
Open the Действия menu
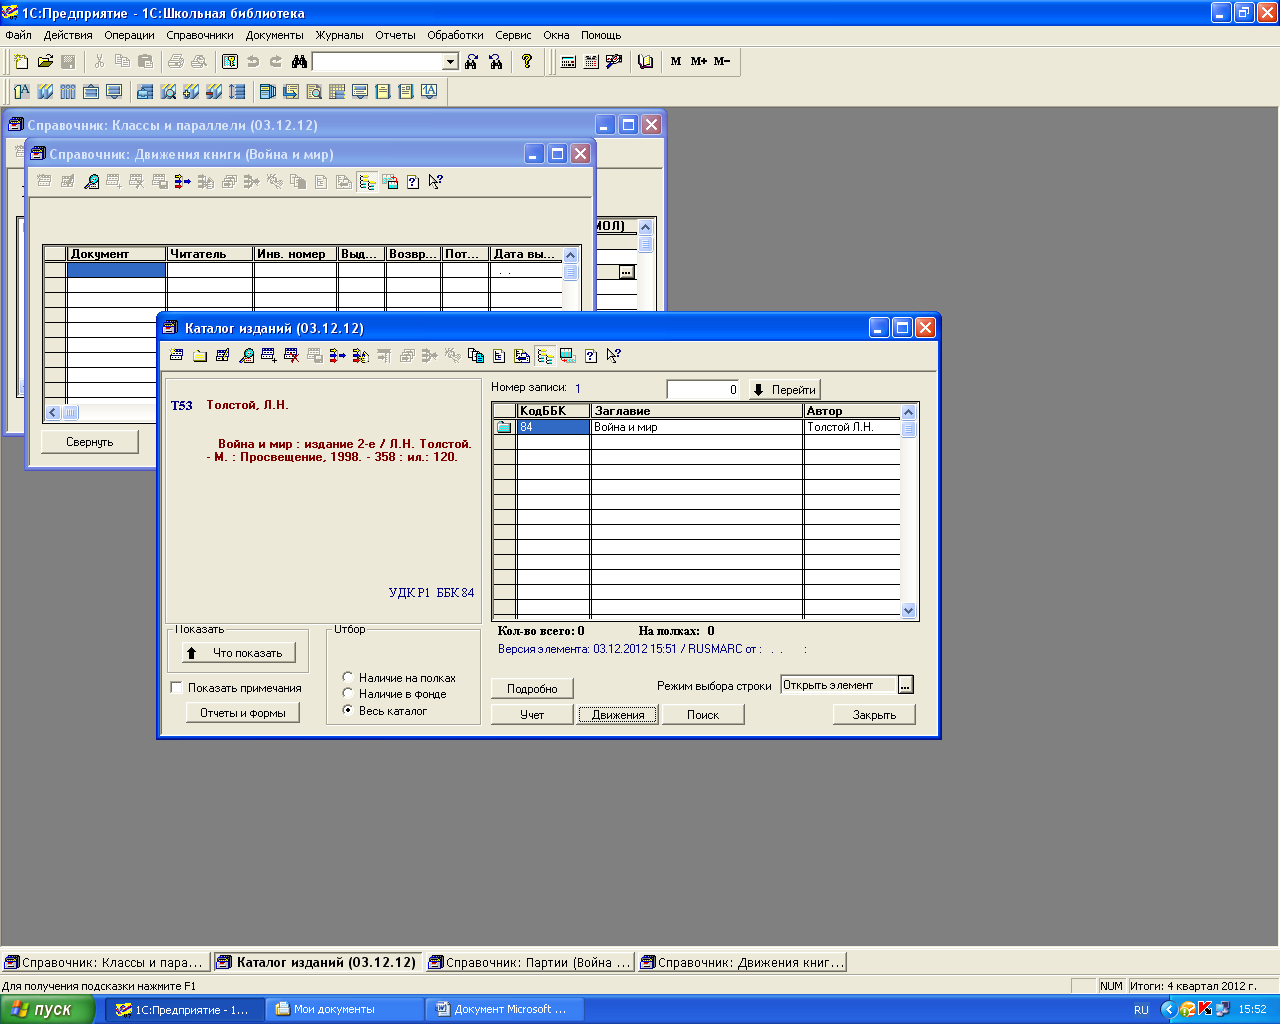pyautogui.click(x=68, y=35)
